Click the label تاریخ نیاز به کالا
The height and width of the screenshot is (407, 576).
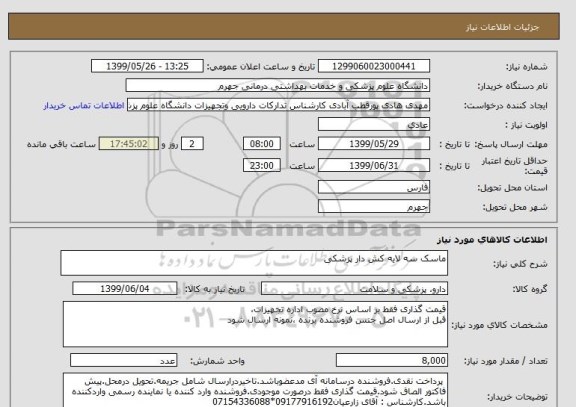tap(214, 289)
